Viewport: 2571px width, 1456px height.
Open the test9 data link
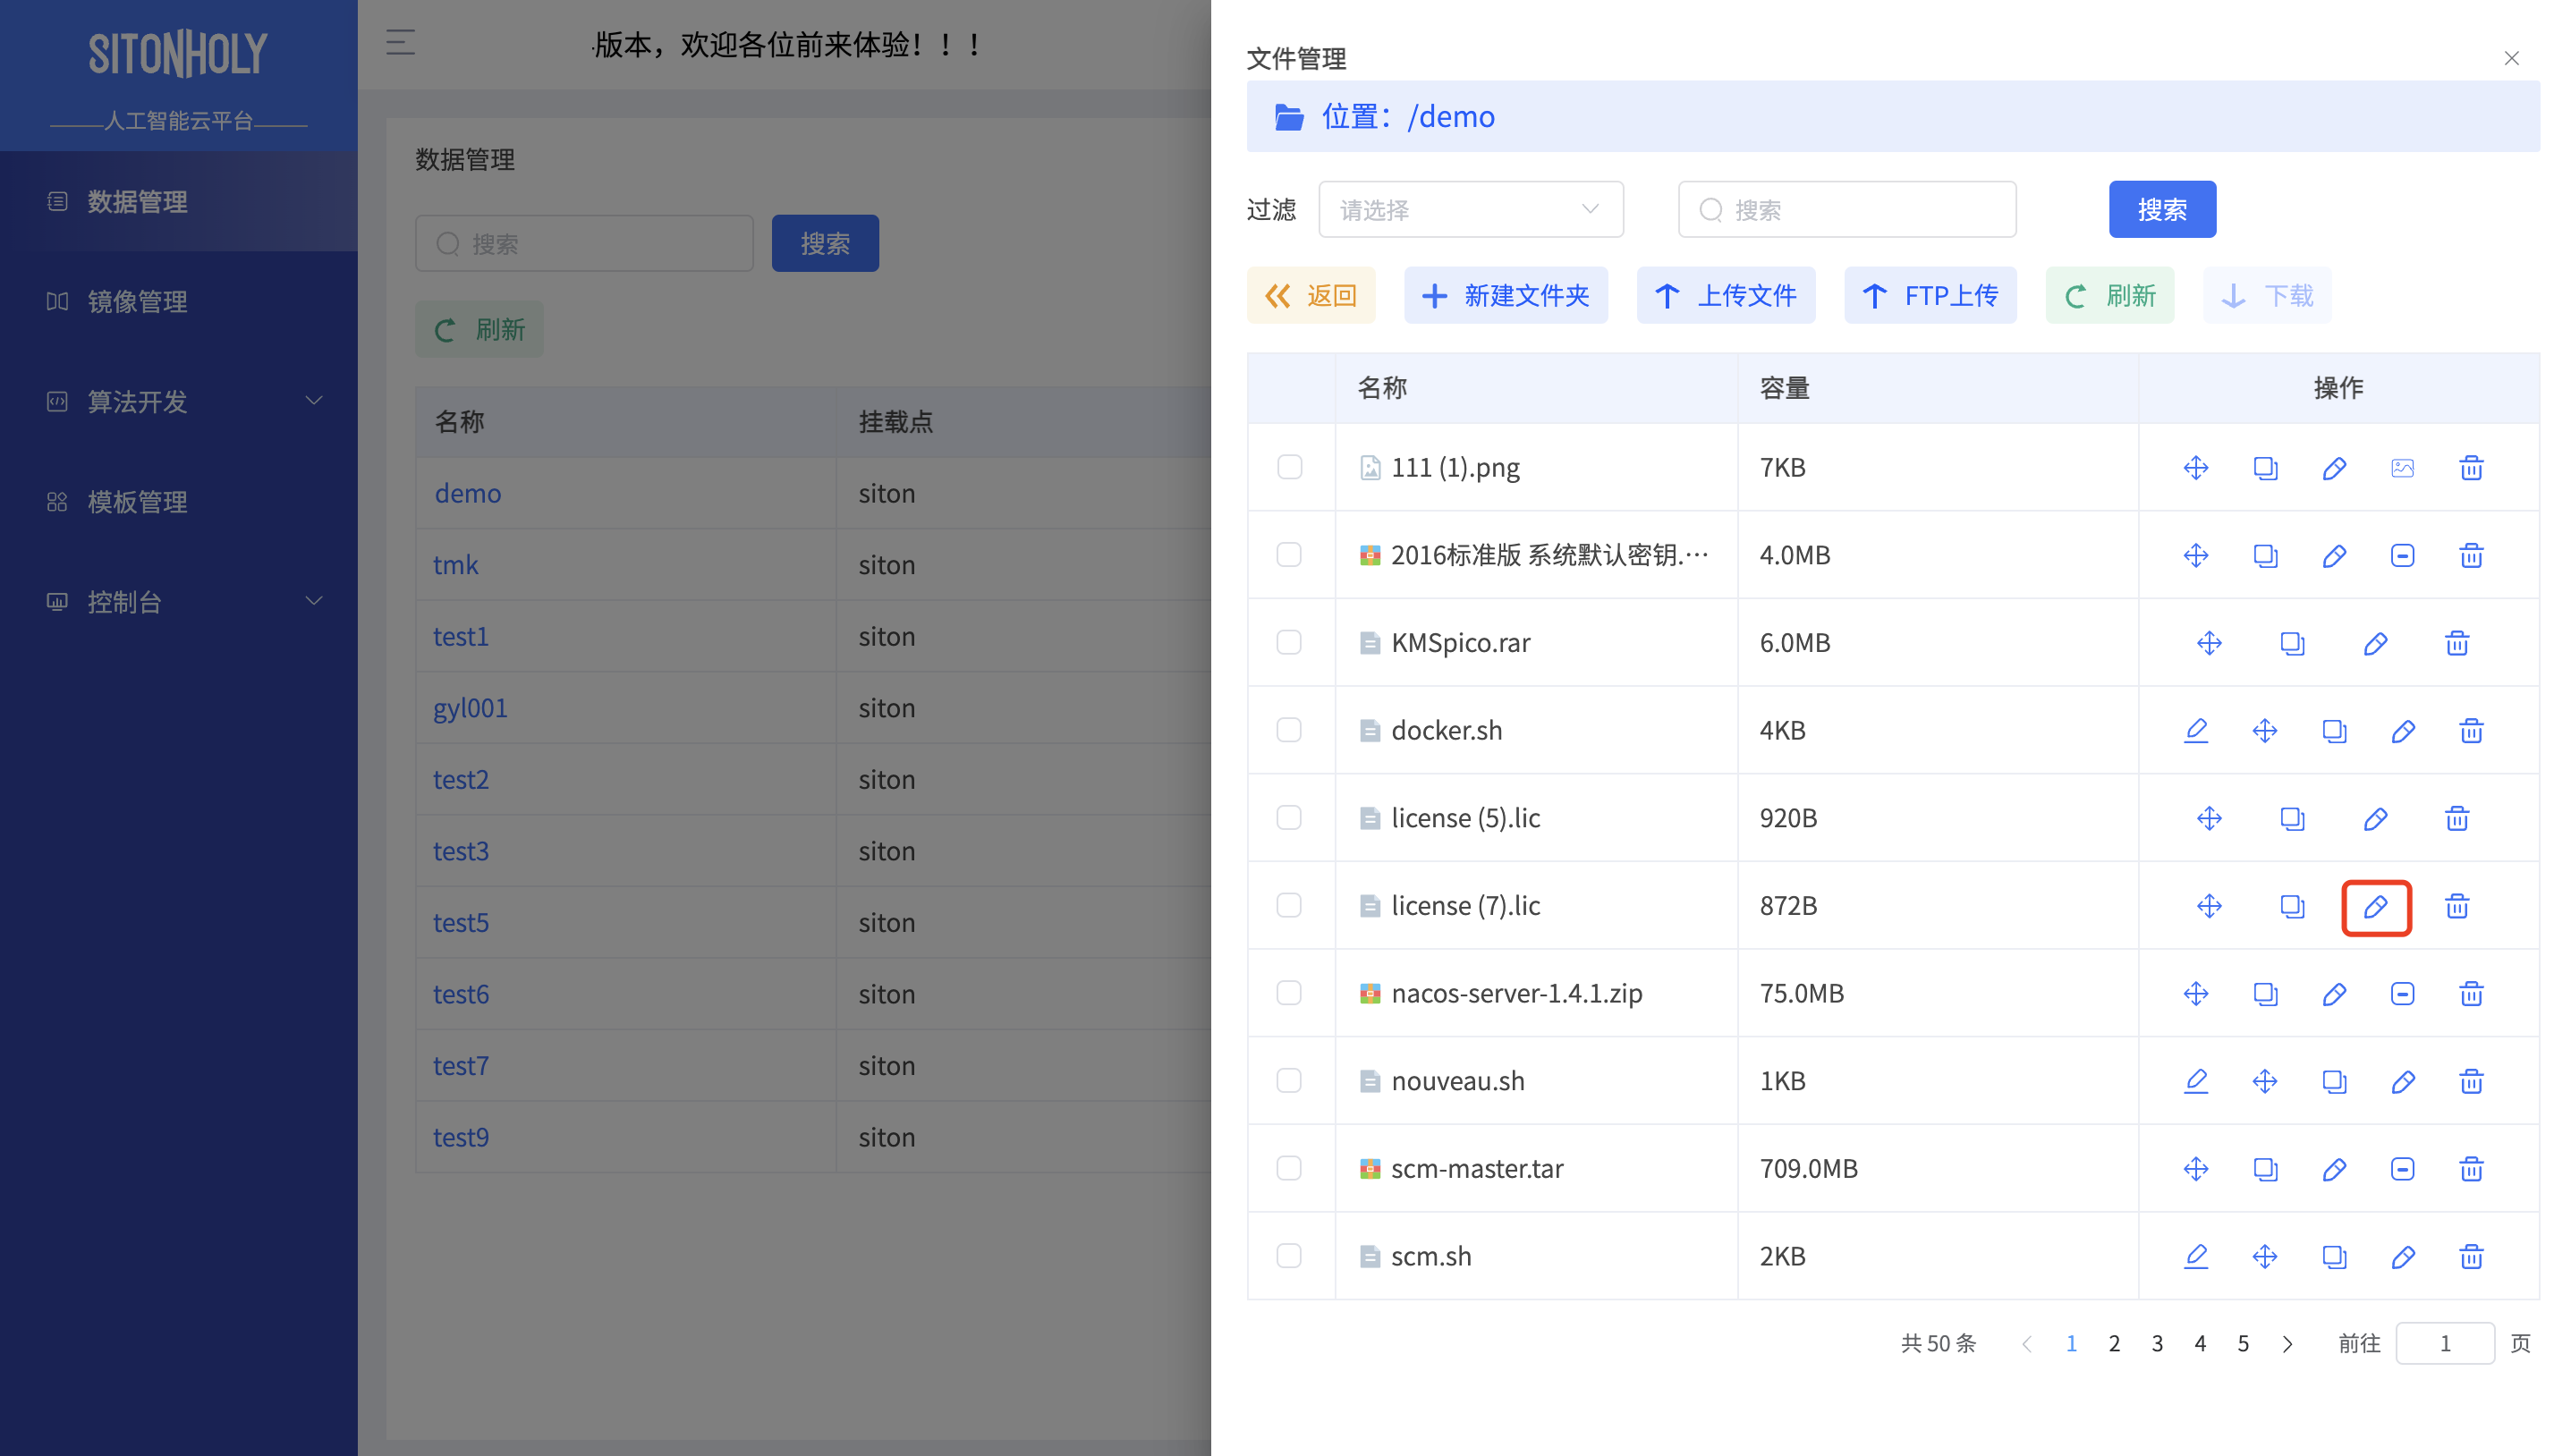(x=461, y=1137)
